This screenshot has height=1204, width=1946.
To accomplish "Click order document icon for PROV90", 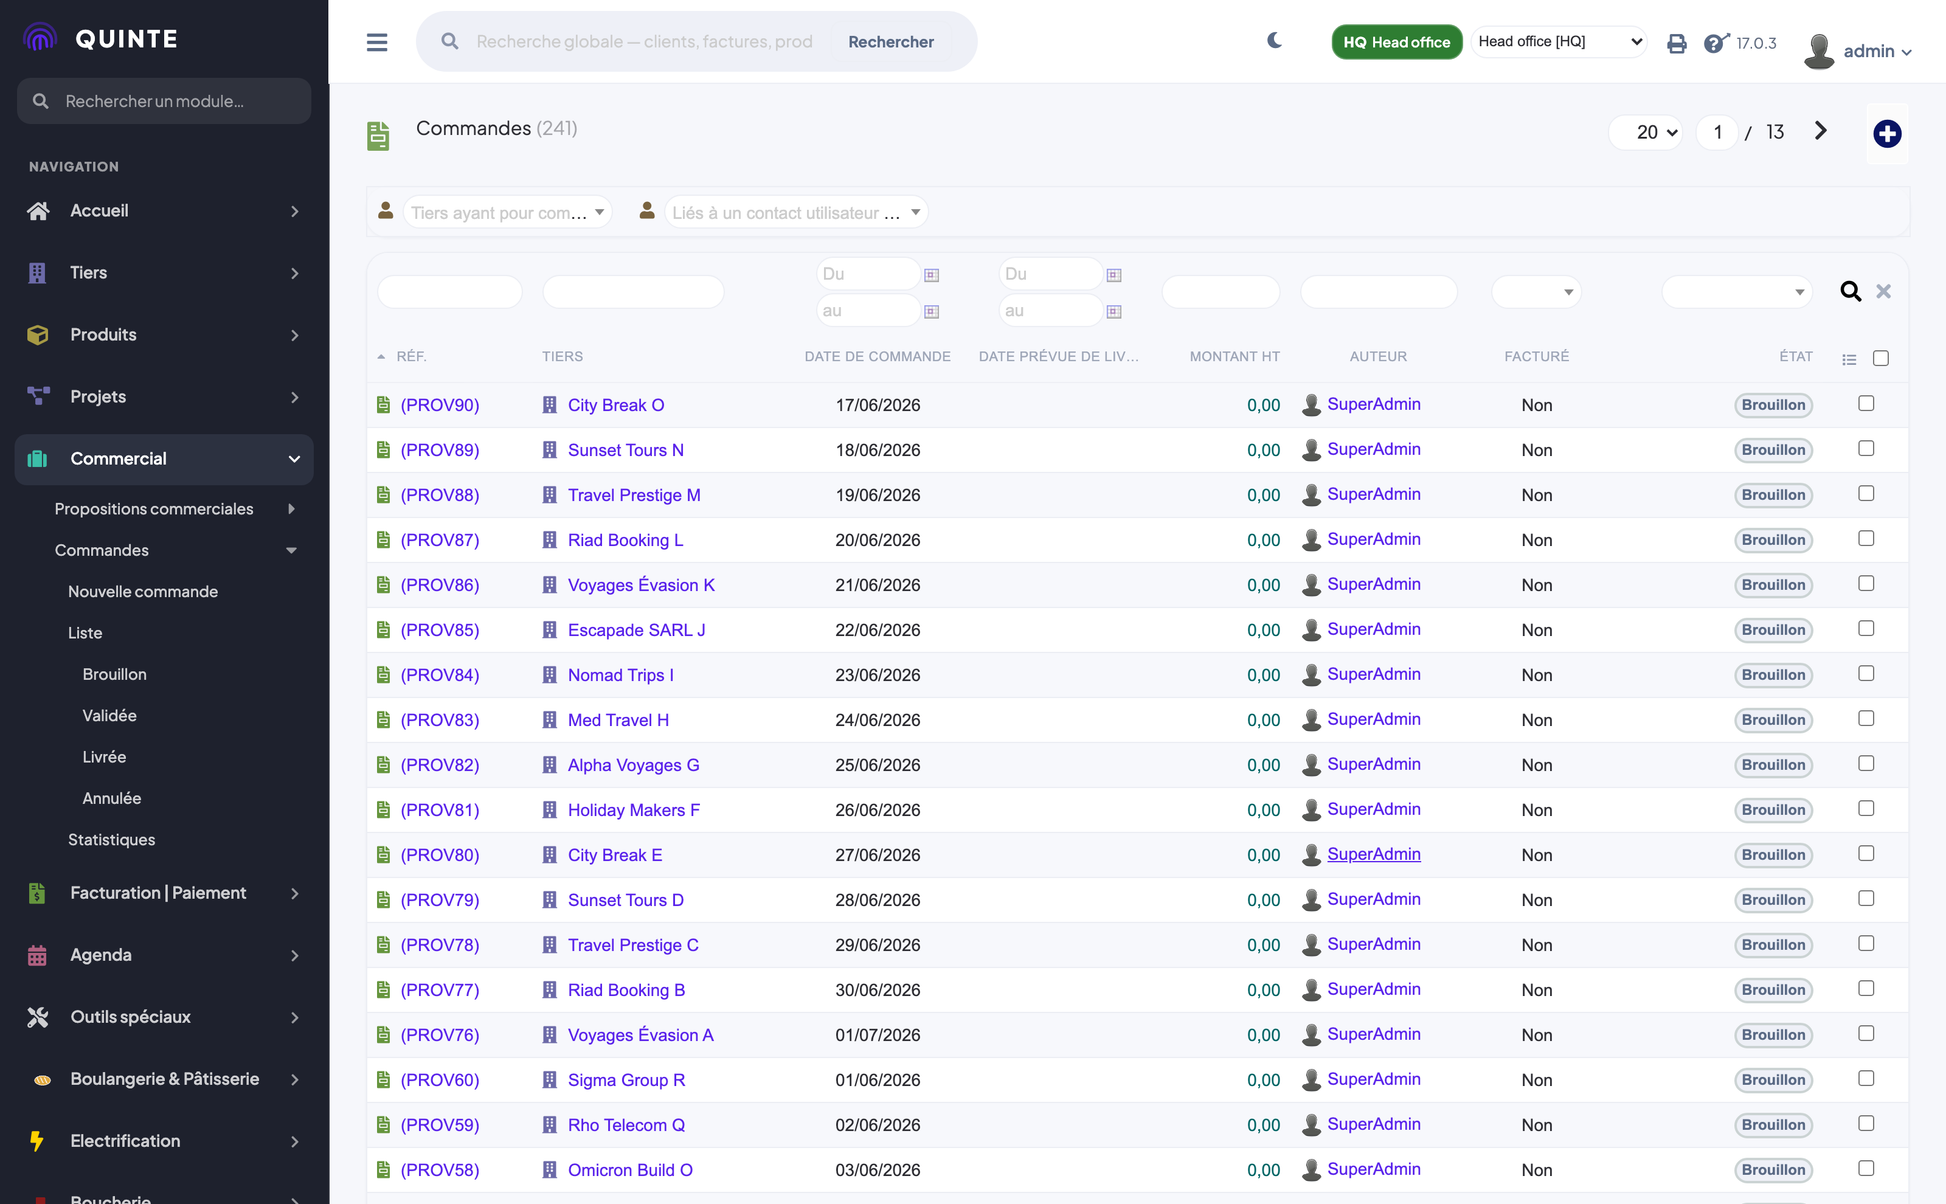I will (383, 405).
